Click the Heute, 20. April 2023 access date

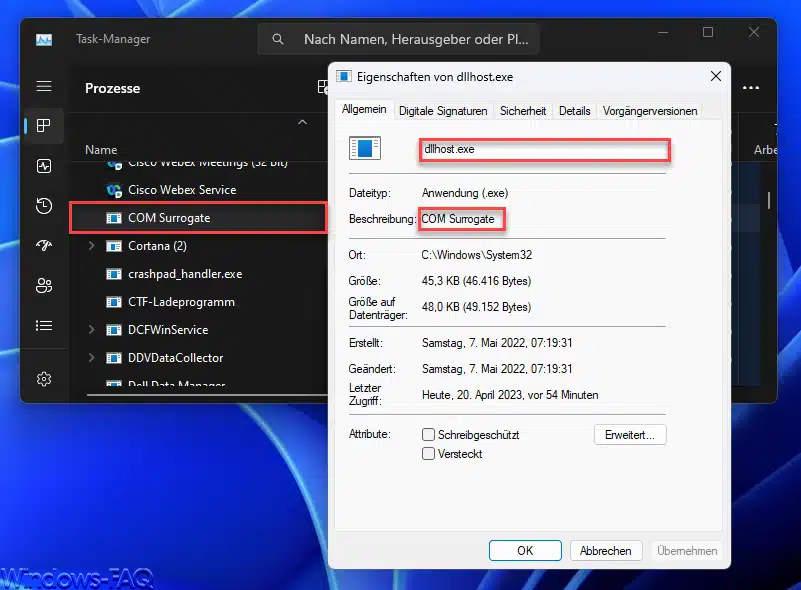(x=510, y=395)
